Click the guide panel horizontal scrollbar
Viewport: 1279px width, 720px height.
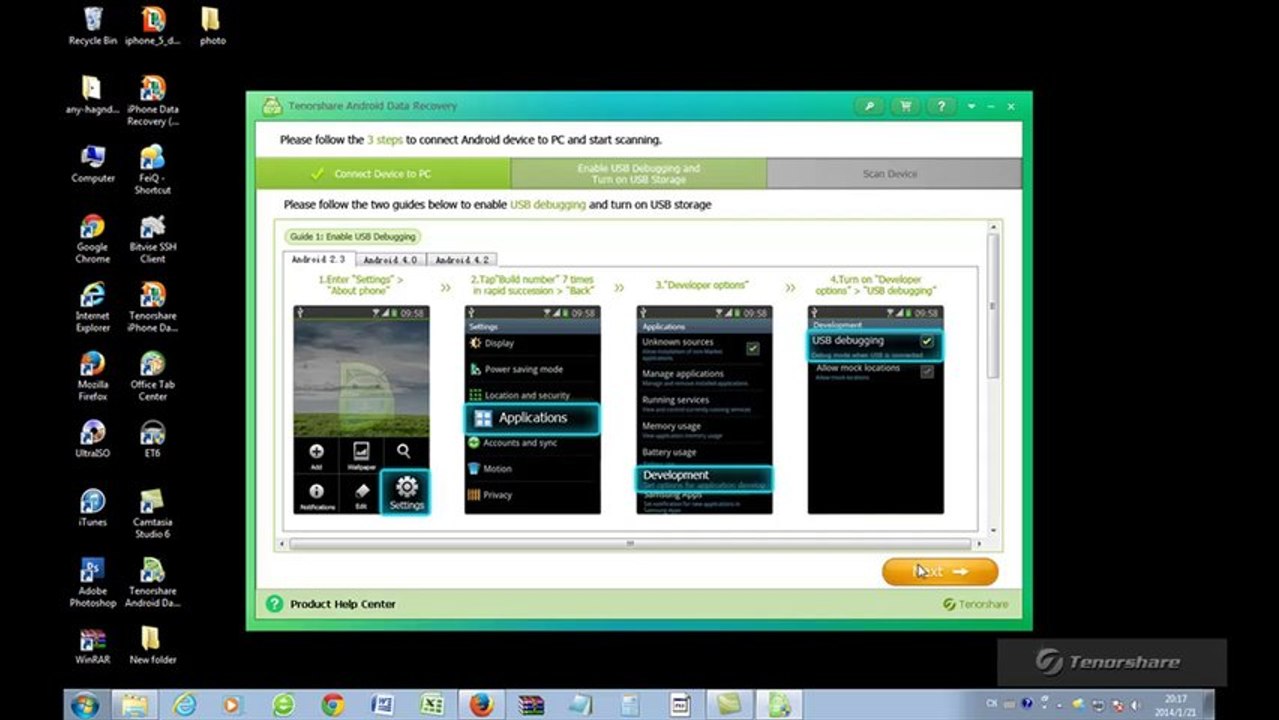(x=630, y=543)
